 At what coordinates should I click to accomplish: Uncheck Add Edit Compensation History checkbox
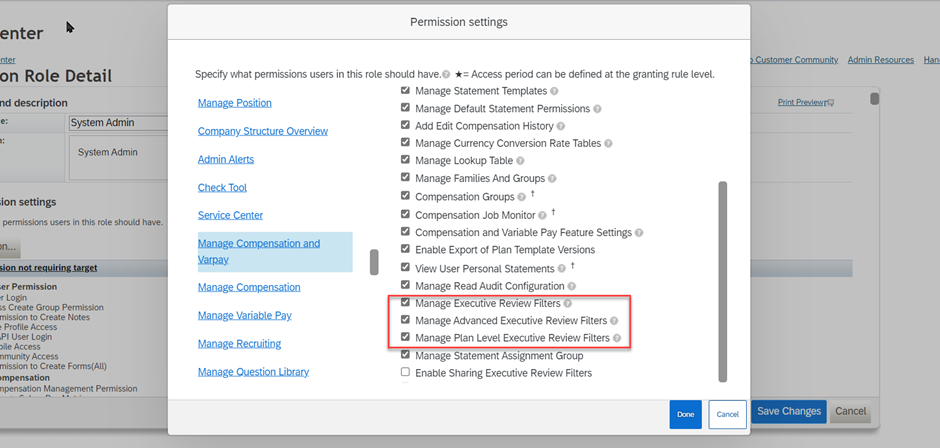pos(405,125)
